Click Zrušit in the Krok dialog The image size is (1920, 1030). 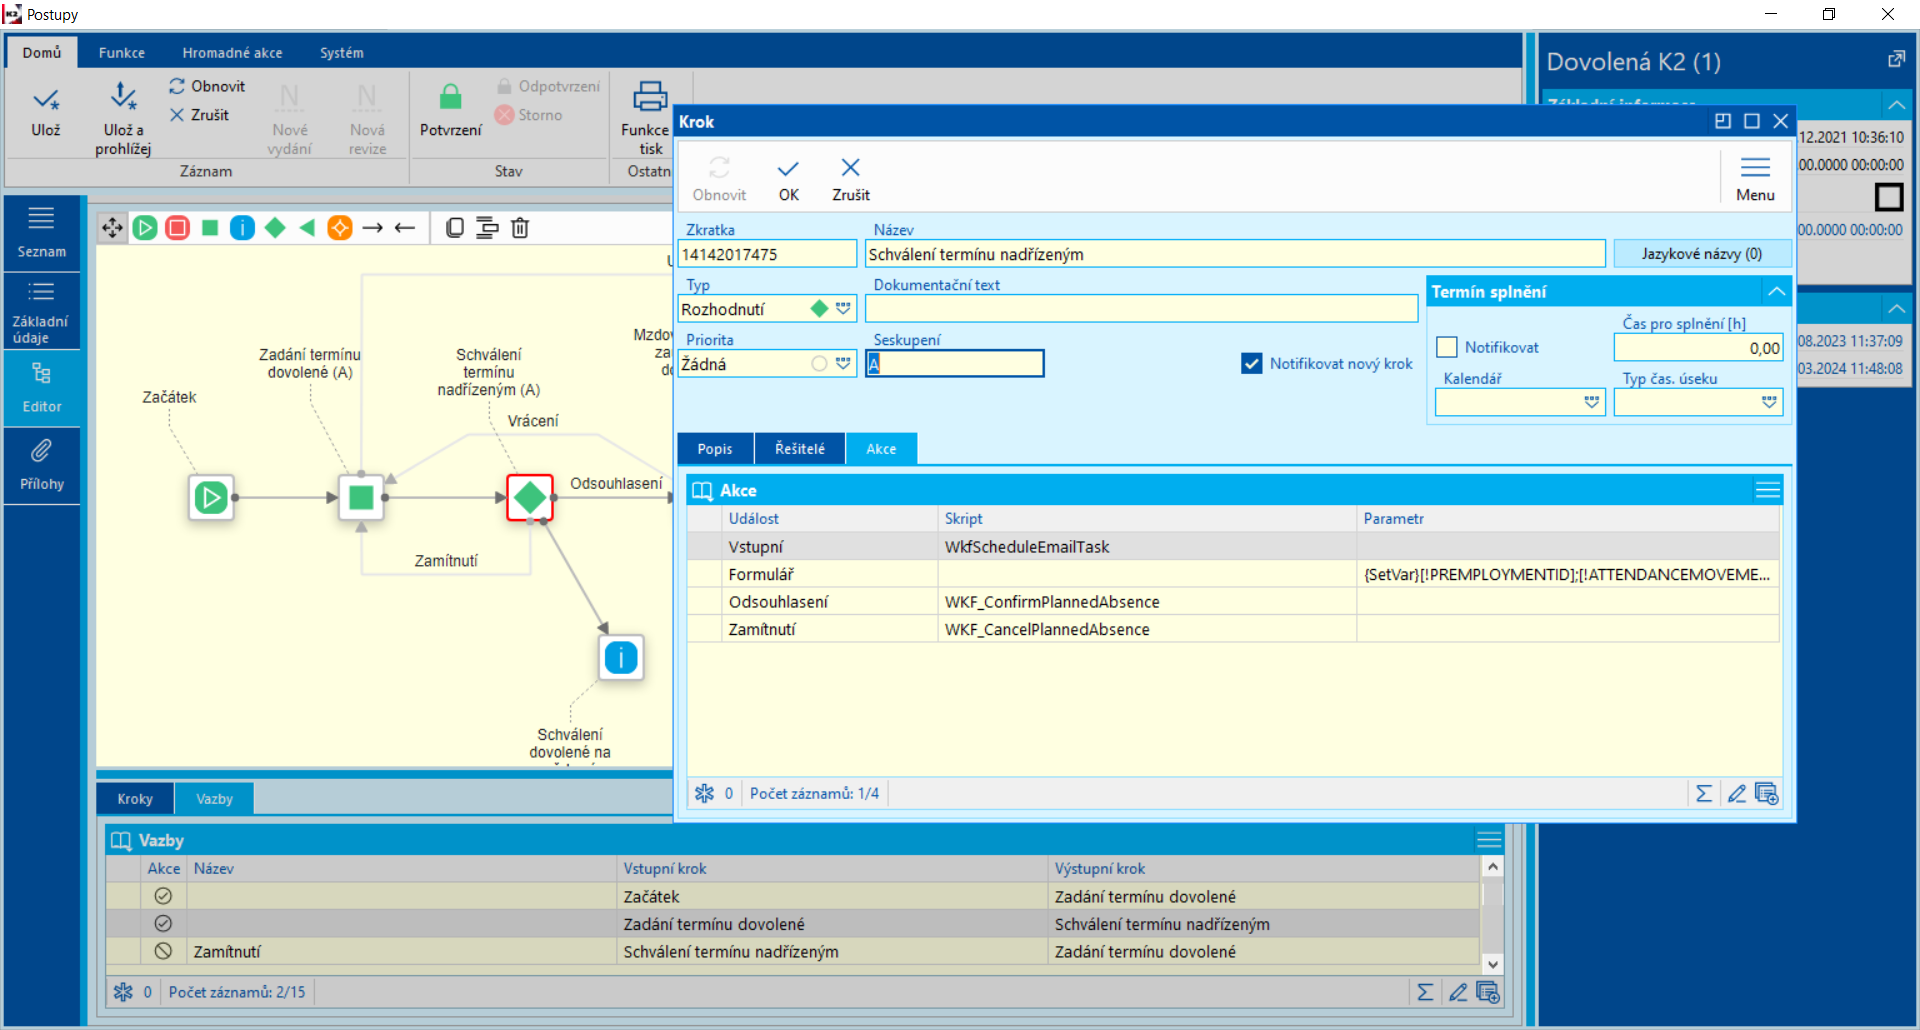[x=850, y=178]
